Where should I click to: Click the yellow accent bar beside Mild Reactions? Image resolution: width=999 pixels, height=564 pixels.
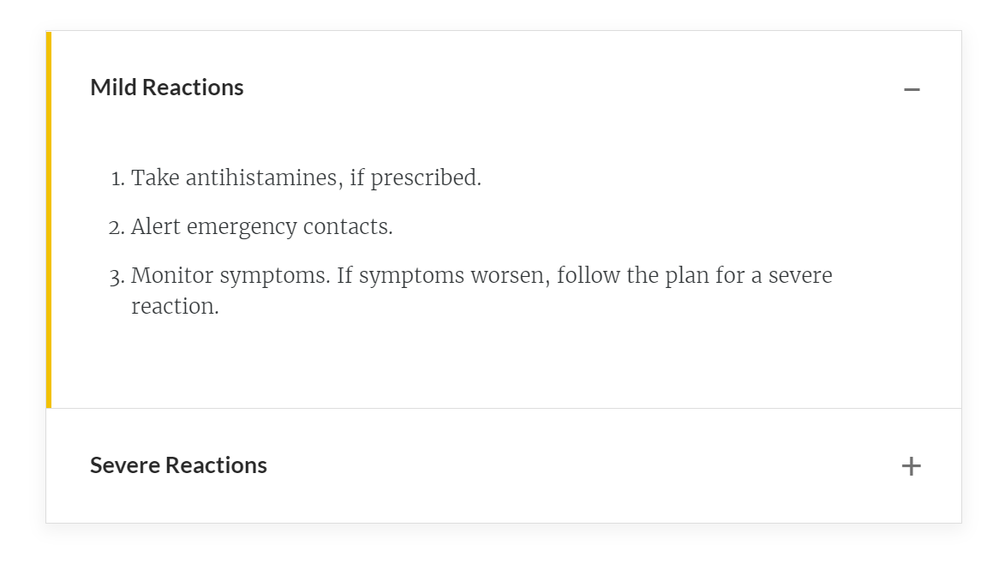coord(48,220)
